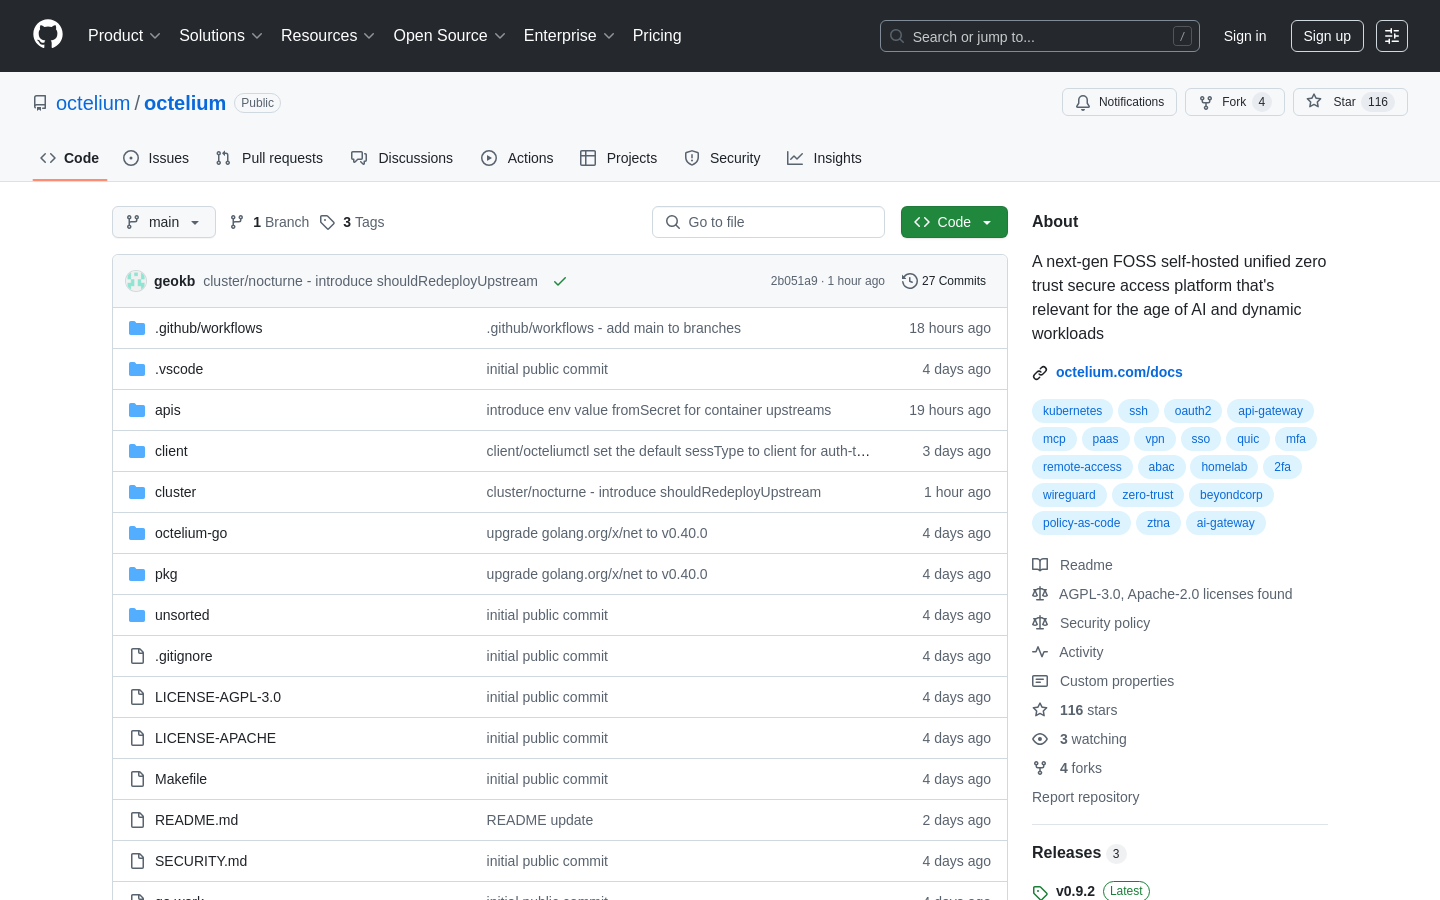This screenshot has height=900, width=1440.
Task: Open the octelium.com/docs link
Action: tap(1119, 372)
